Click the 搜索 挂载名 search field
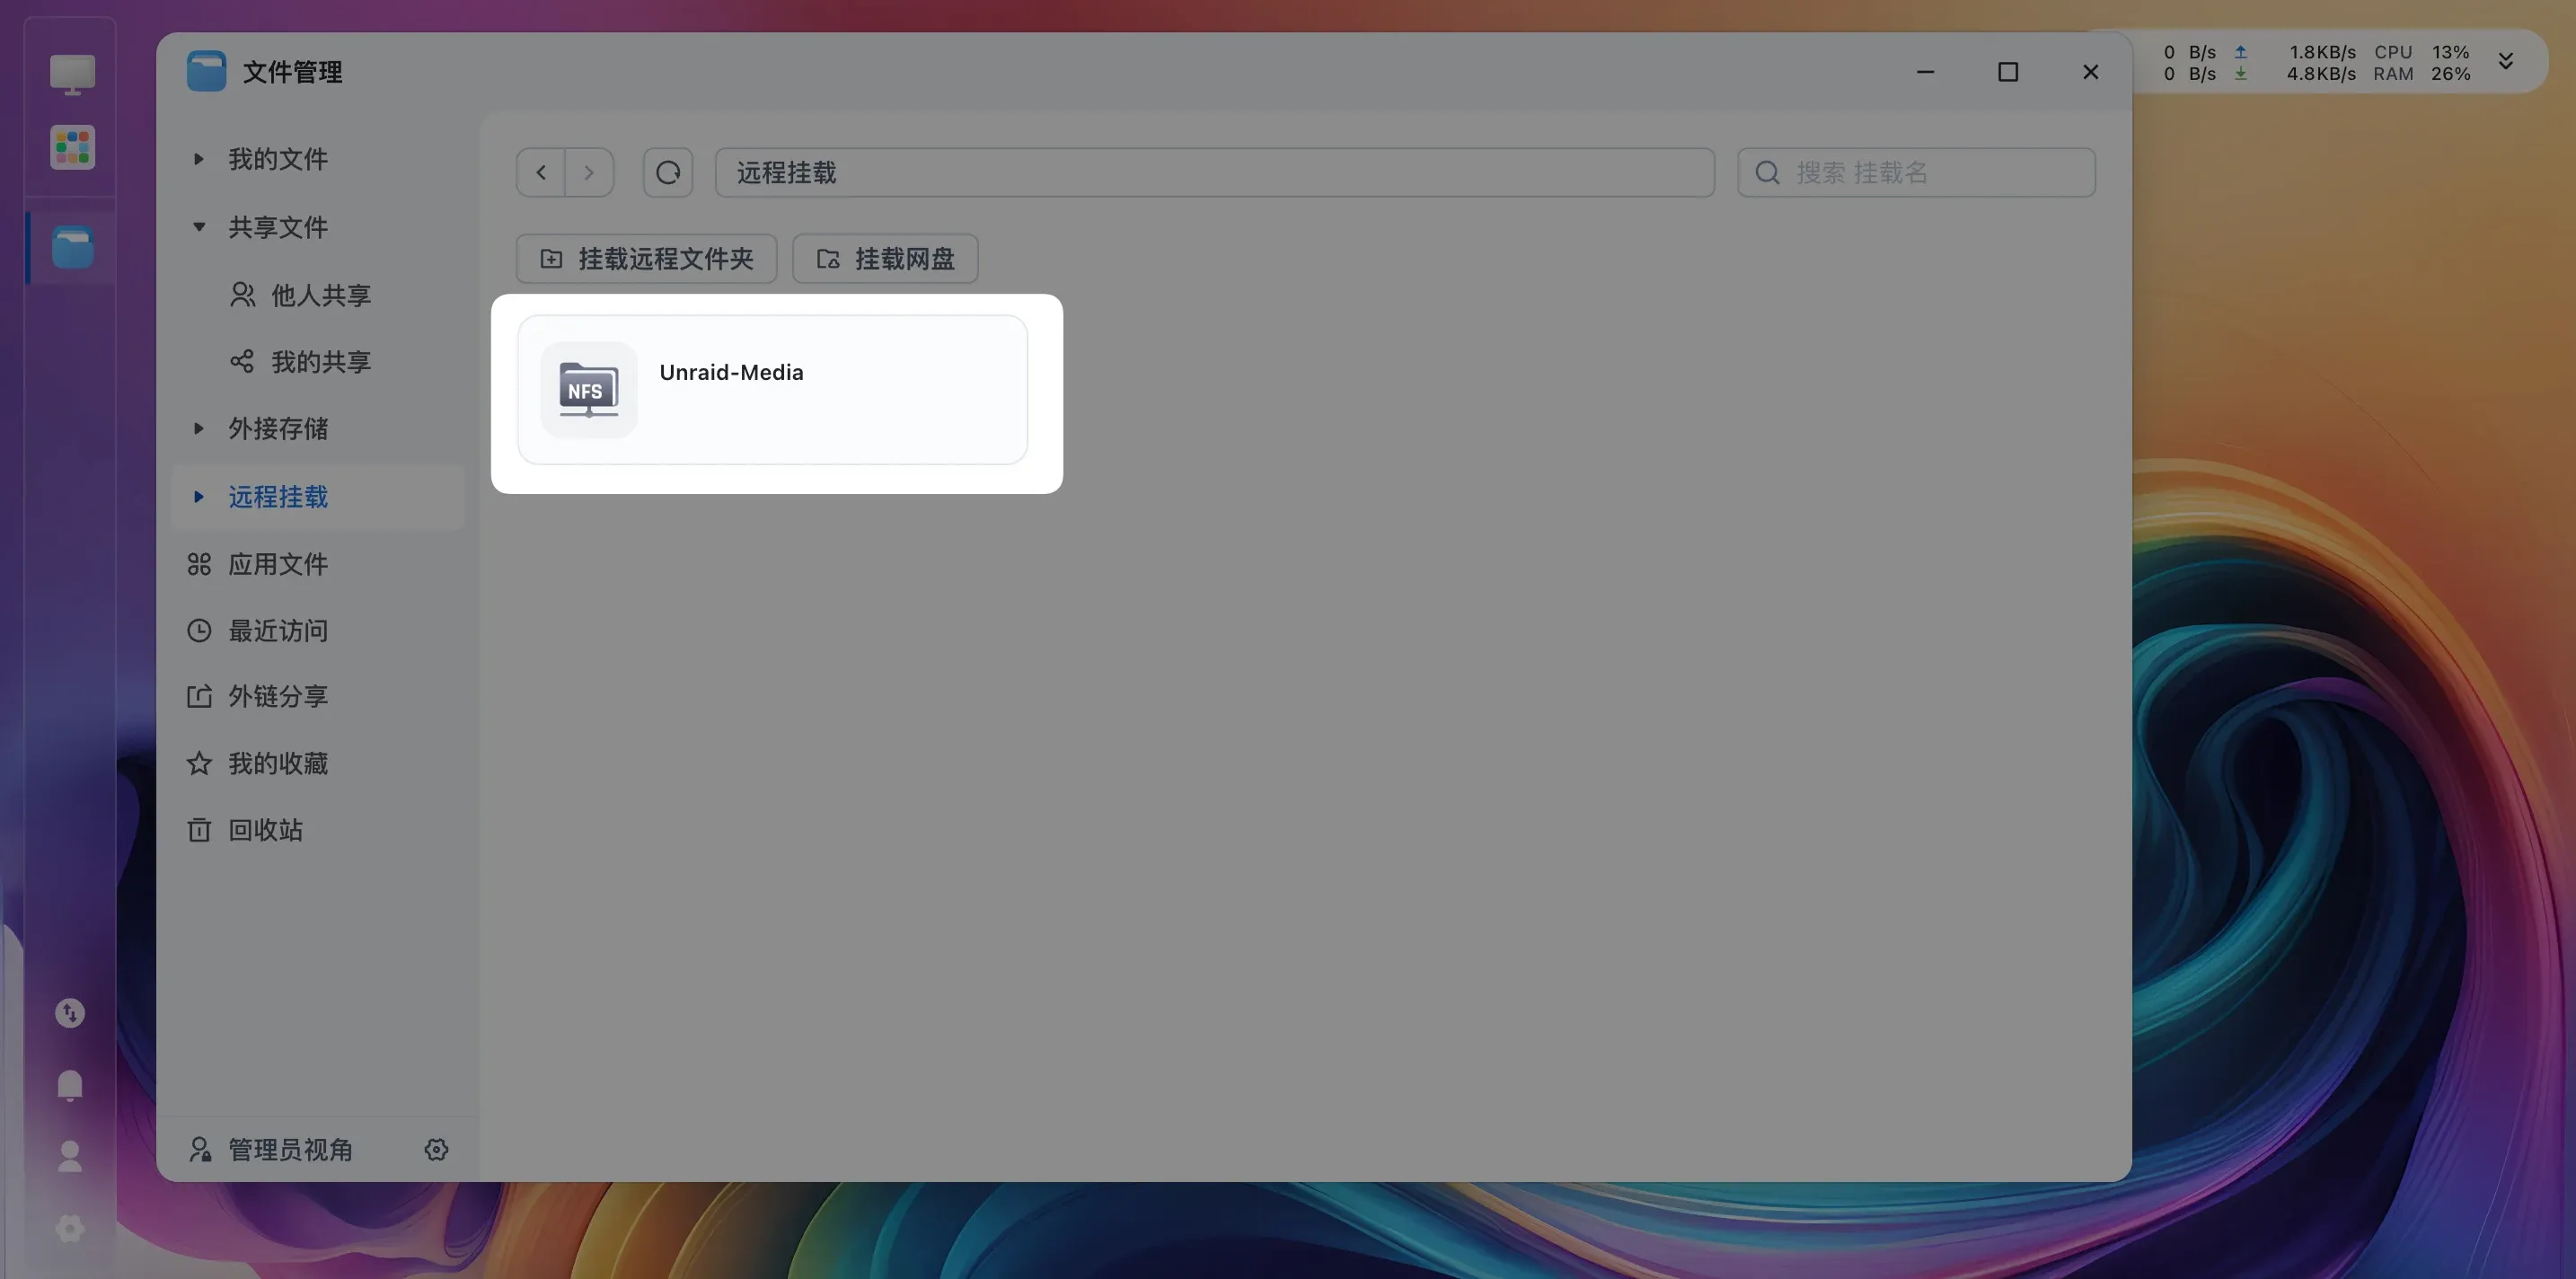 [1916, 172]
